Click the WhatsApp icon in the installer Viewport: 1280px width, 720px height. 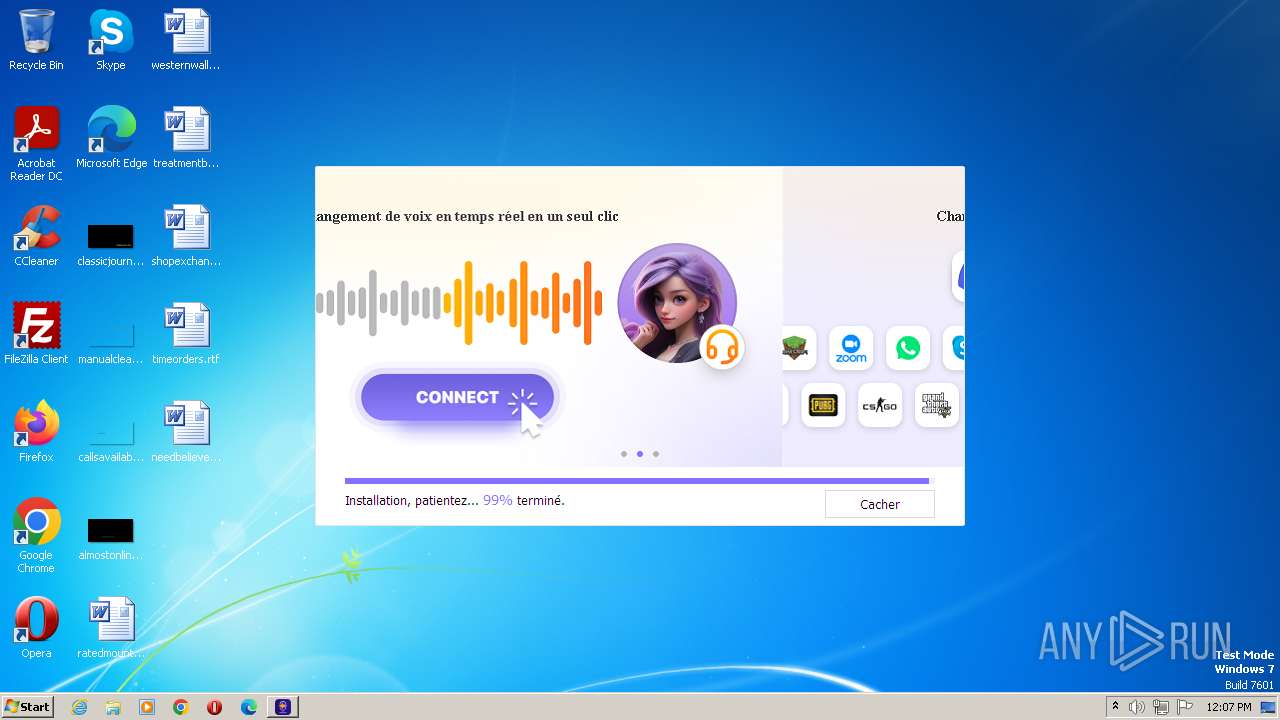tap(908, 348)
